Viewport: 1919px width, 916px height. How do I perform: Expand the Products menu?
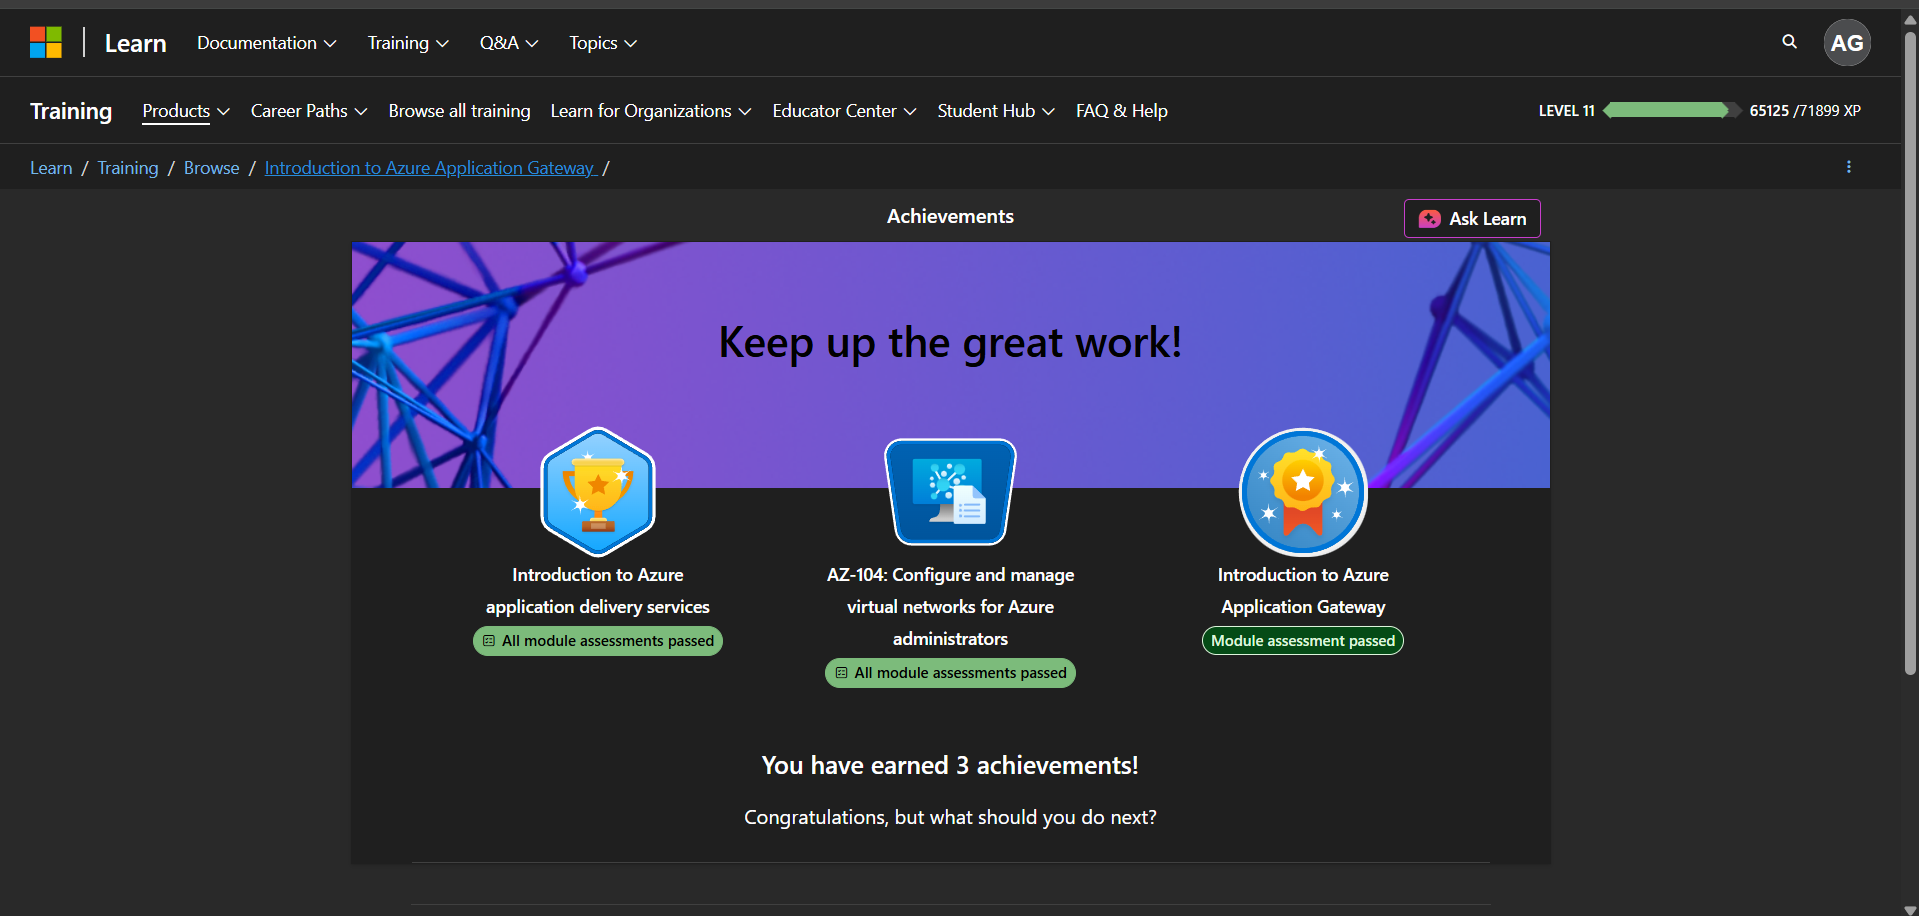click(186, 111)
